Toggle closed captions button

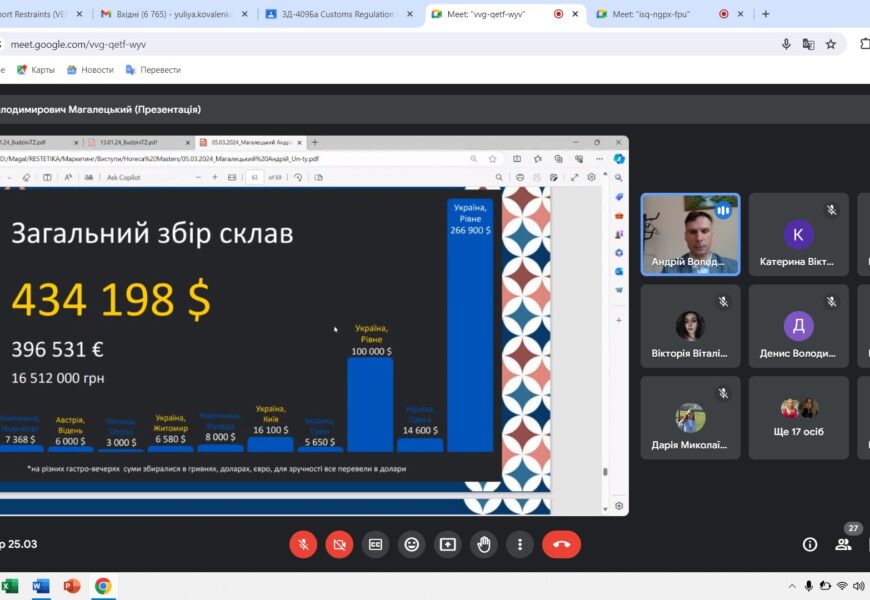click(x=375, y=544)
